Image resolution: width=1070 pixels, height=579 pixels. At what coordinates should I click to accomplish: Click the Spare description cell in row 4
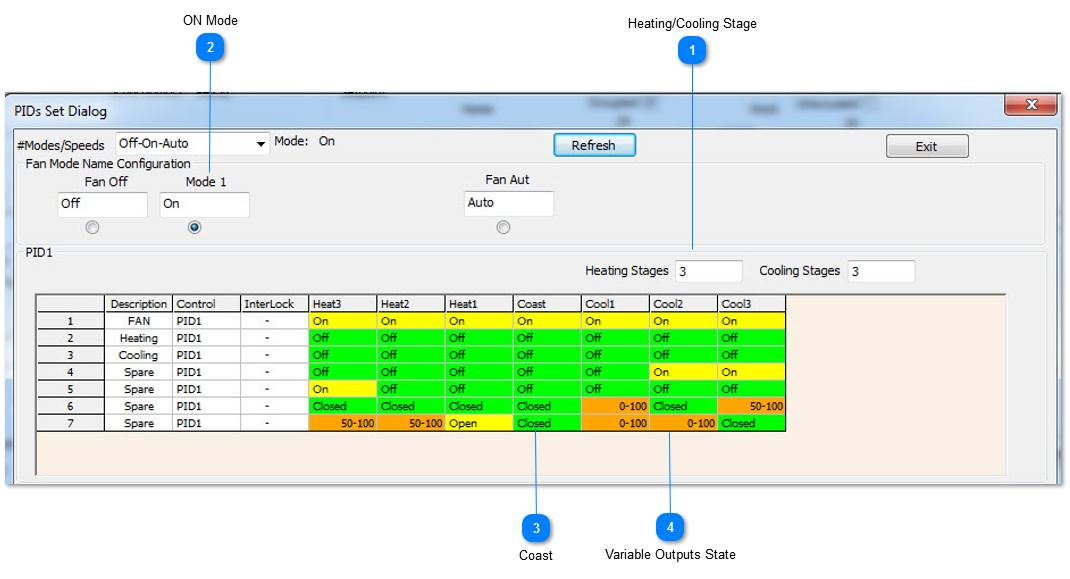[x=139, y=372]
